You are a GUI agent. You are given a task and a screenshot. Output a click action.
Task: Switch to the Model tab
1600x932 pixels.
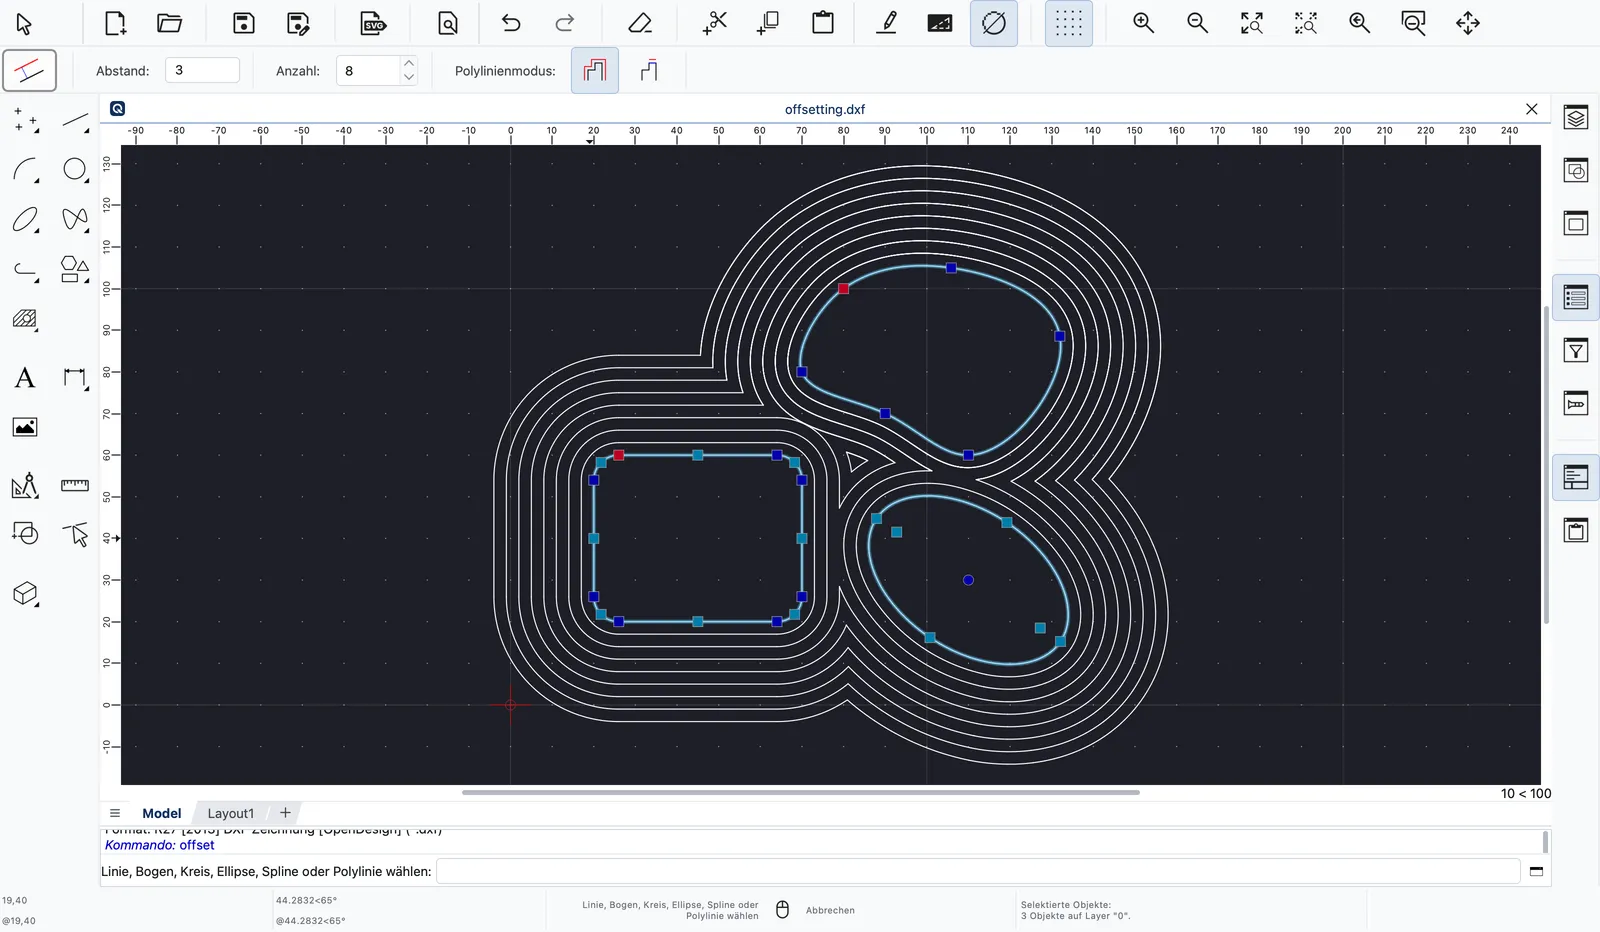pyautogui.click(x=162, y=813)
